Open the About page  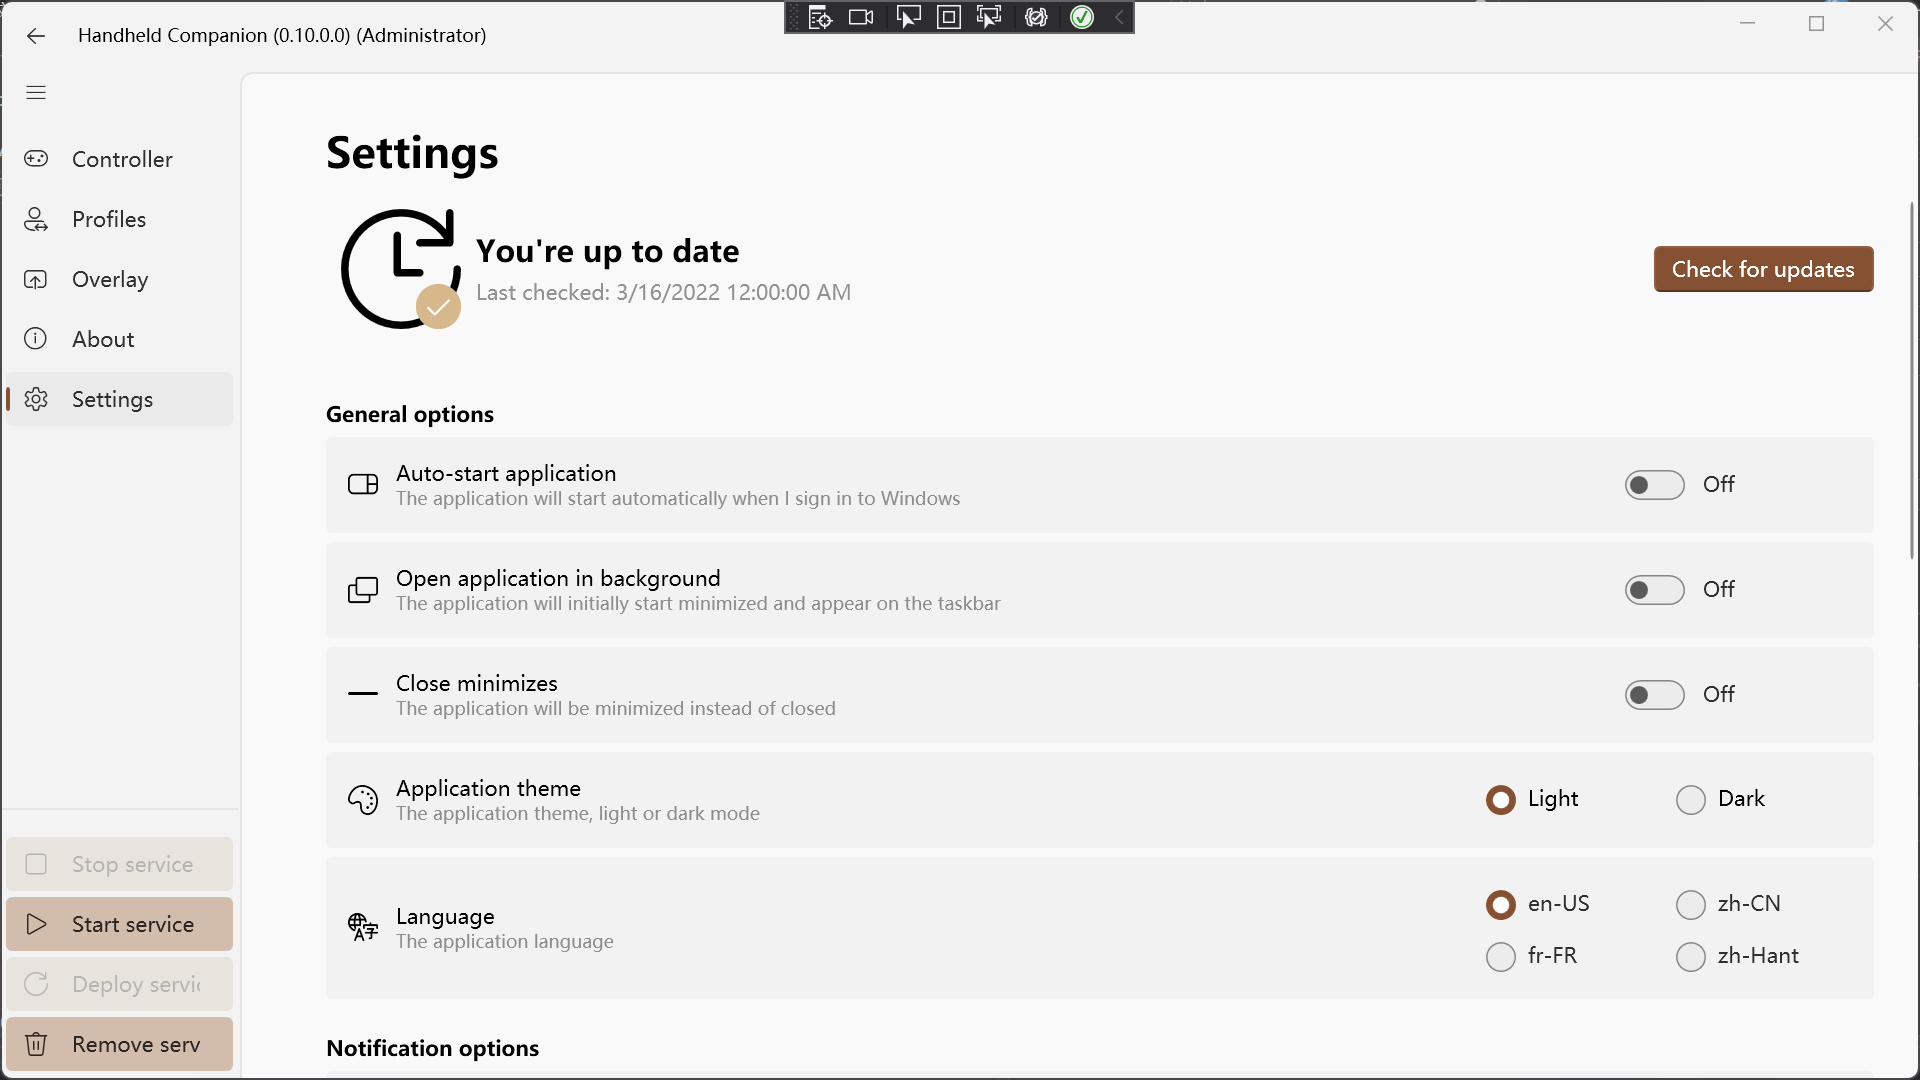tap(102, 339)
